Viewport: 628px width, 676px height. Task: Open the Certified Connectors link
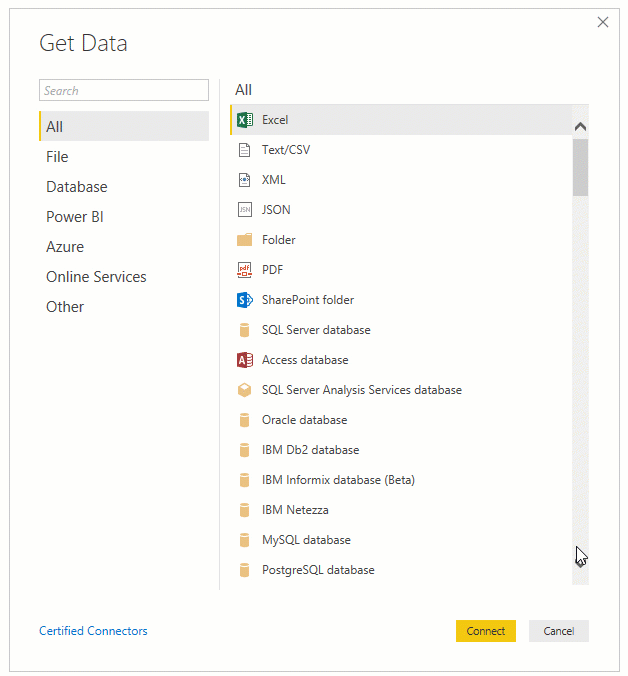pos(93,631)
